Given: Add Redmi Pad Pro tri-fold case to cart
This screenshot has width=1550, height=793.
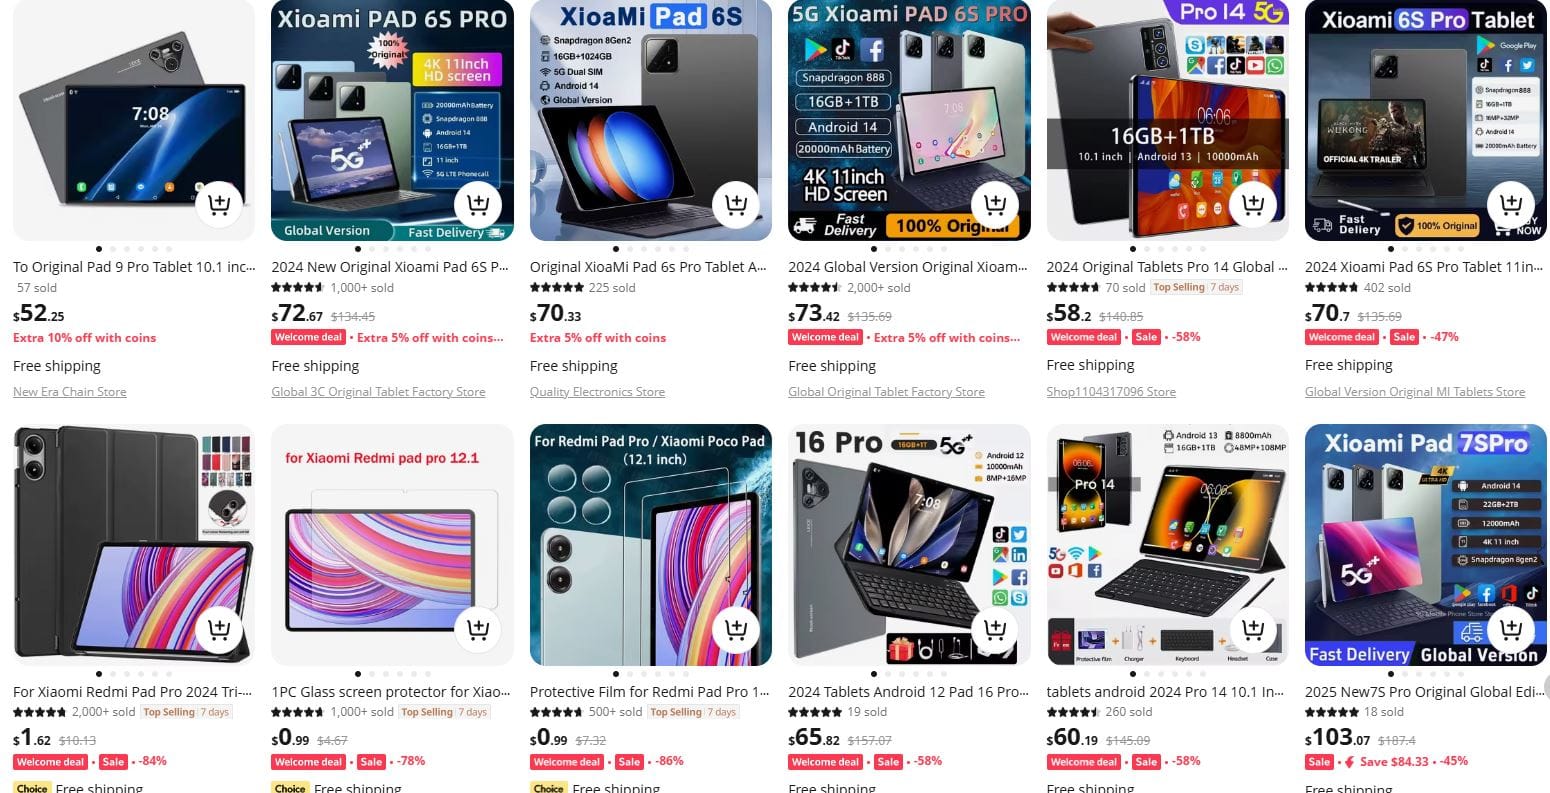Looking at the screenshot, I should coord(219,630).
